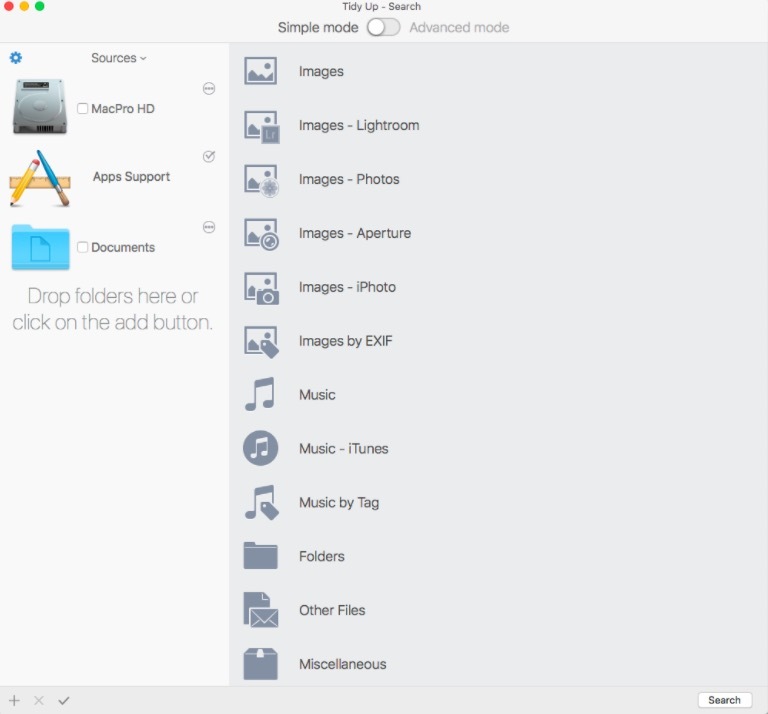Enable the MacPro HD checkbox
The width and height of the screenshot is (768, 714).
pyautogui.click(x=83, y=109)
